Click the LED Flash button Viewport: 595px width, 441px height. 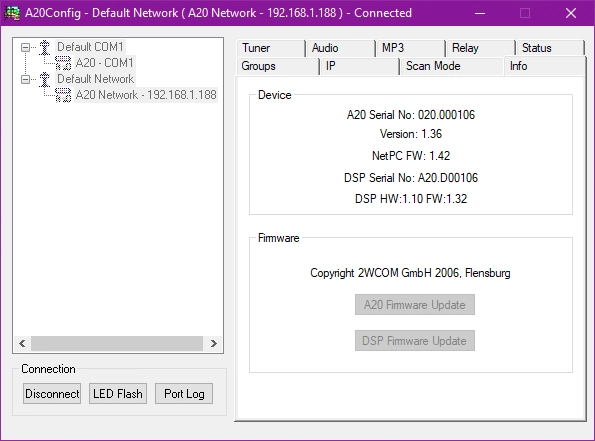(118, 394)
